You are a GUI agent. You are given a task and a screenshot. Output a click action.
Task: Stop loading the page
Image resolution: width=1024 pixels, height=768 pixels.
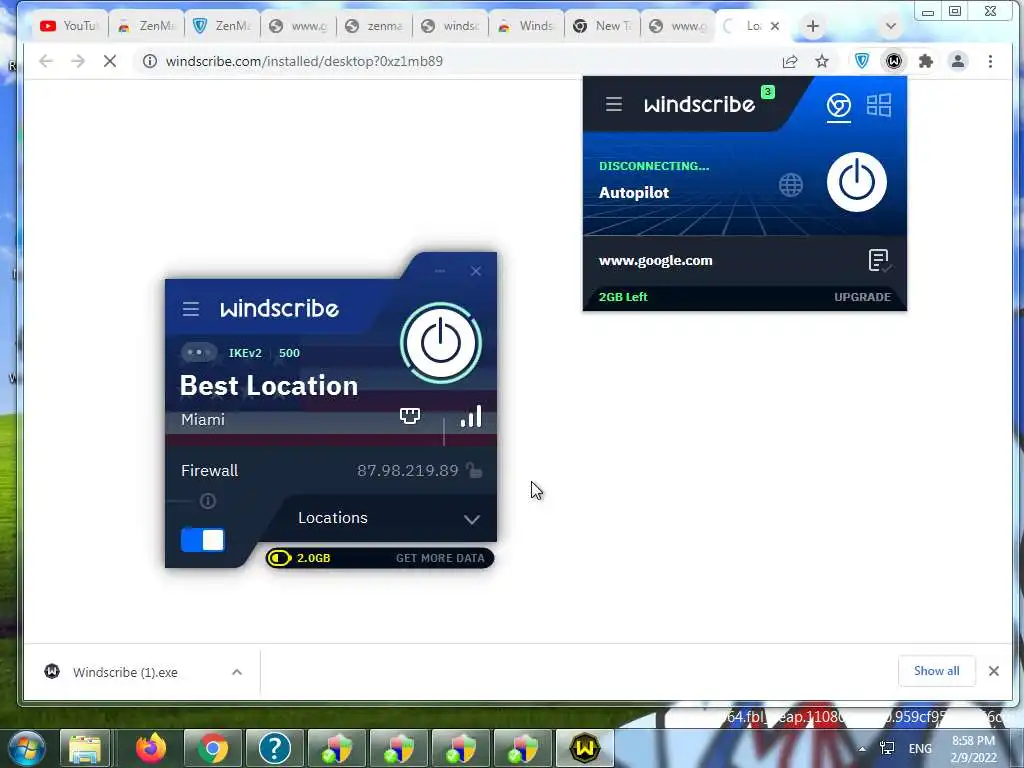(110, 61)
